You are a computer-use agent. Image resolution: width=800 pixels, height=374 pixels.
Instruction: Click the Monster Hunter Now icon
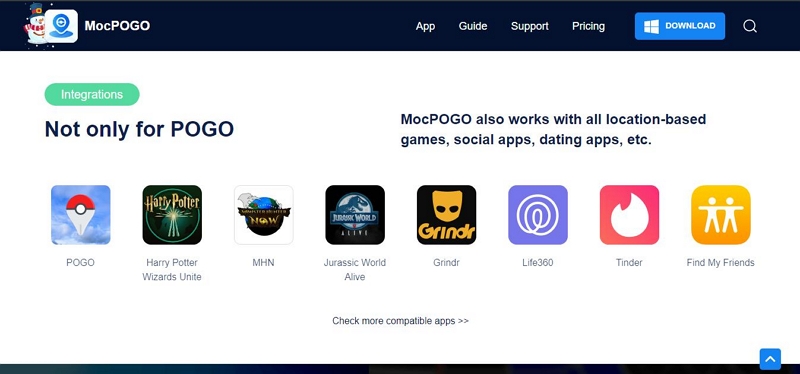pos(263,215)
